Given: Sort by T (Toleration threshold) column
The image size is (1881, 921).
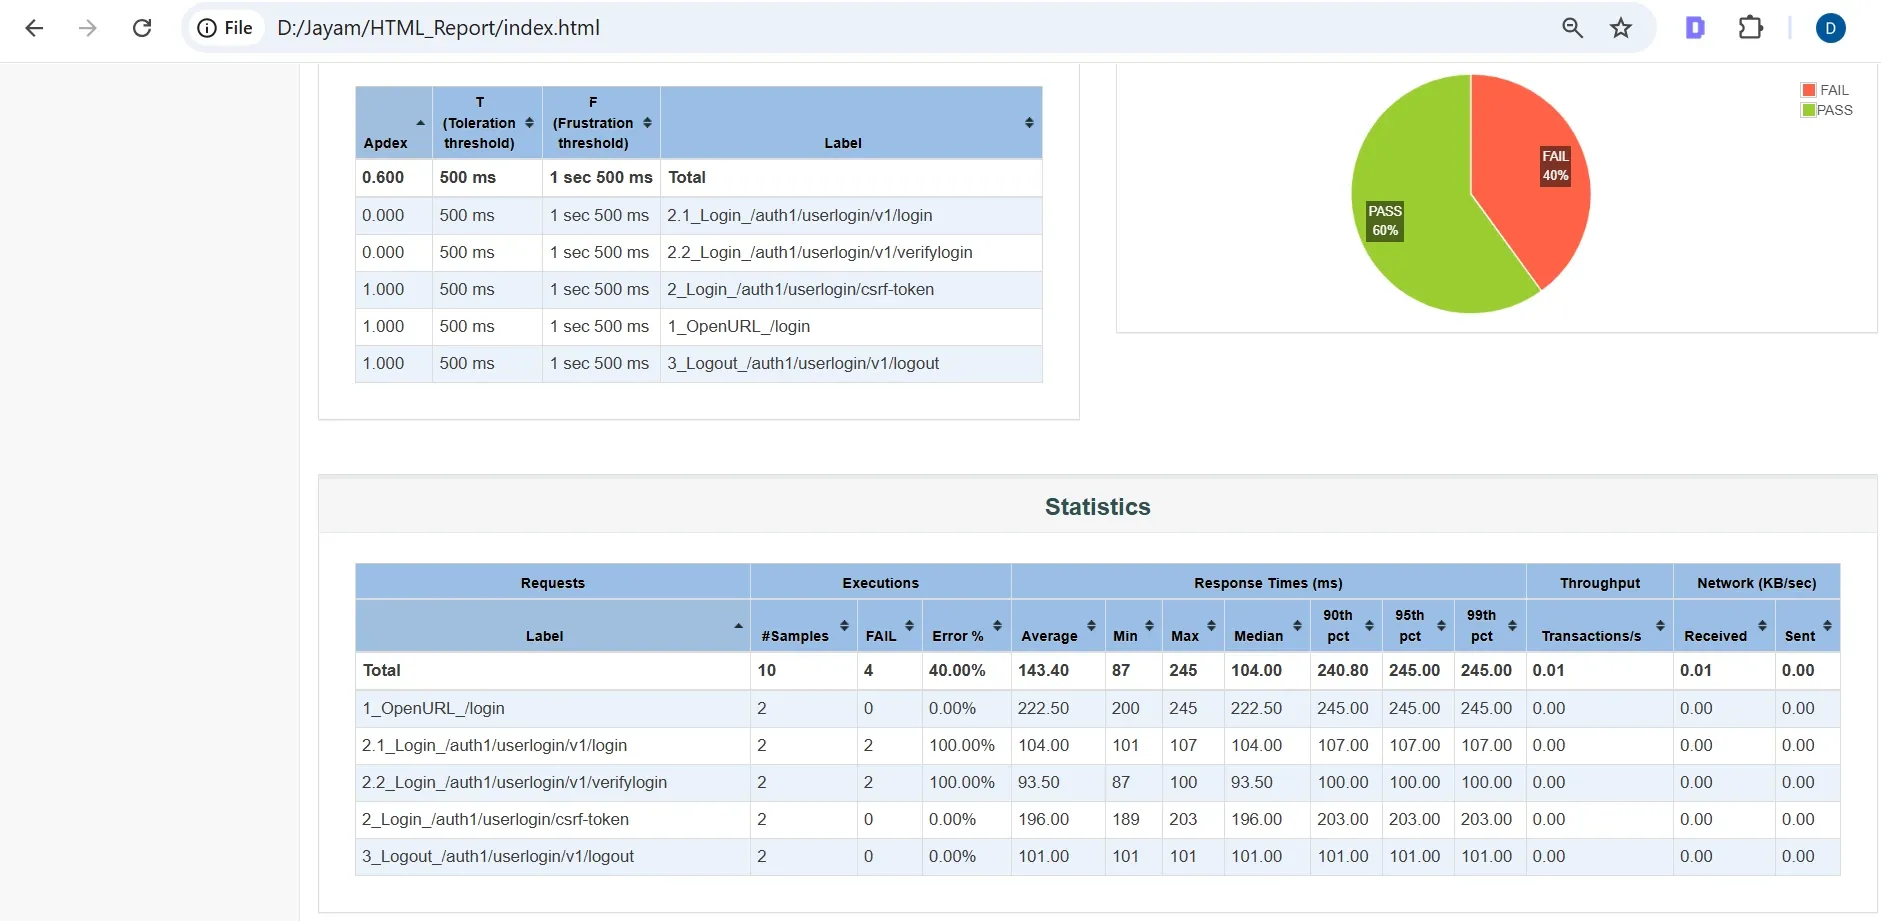Looking at the screenshot, I should [x=487, y=123].
